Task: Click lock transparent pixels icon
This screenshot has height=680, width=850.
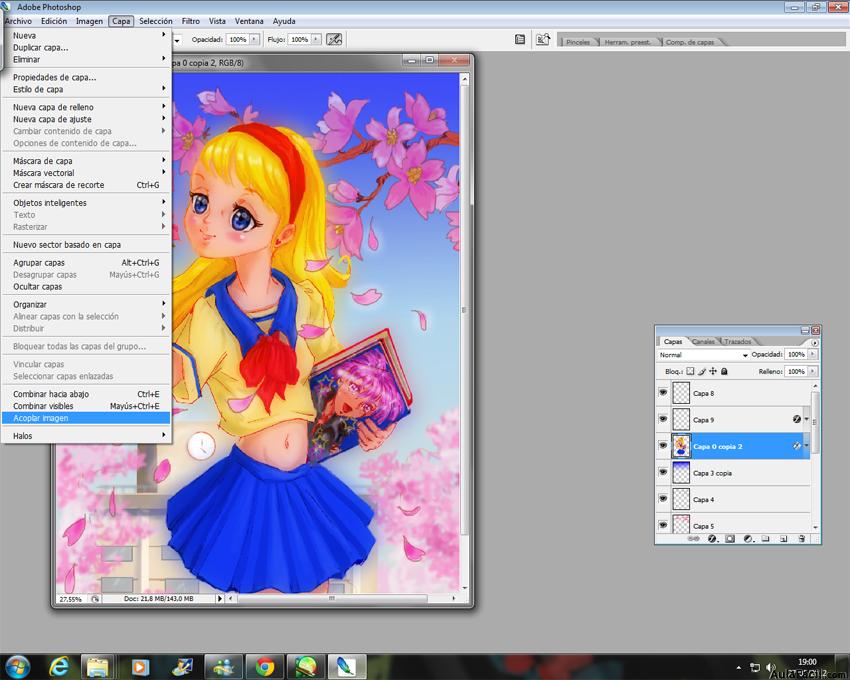Action: point(690,371)
